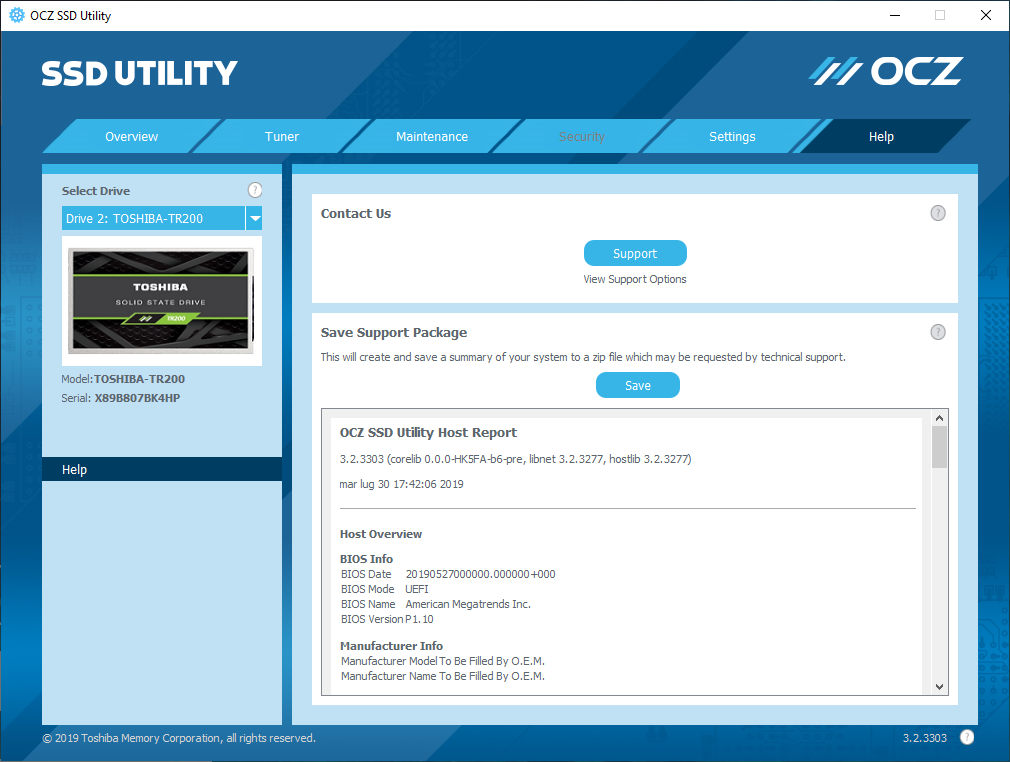This screenshot has width=1010, height=762.
Task: Select Help item in left sidebar
Action: 161,470
